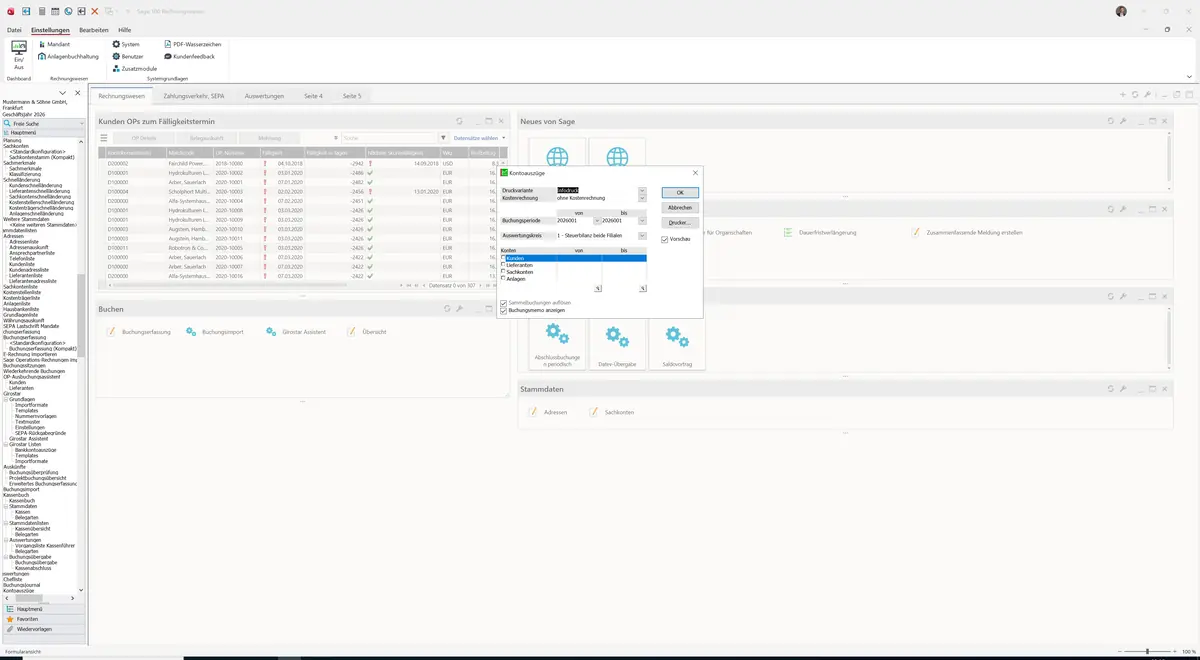Open the Benutzer settings

click(x=128, y=56)
